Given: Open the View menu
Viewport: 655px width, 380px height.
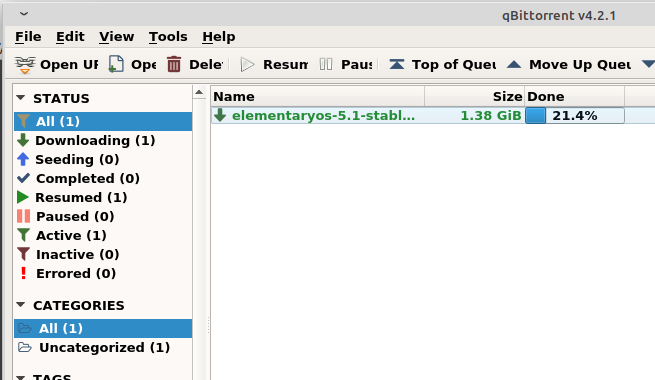Looking at the screenshot, I should point(117,37).
